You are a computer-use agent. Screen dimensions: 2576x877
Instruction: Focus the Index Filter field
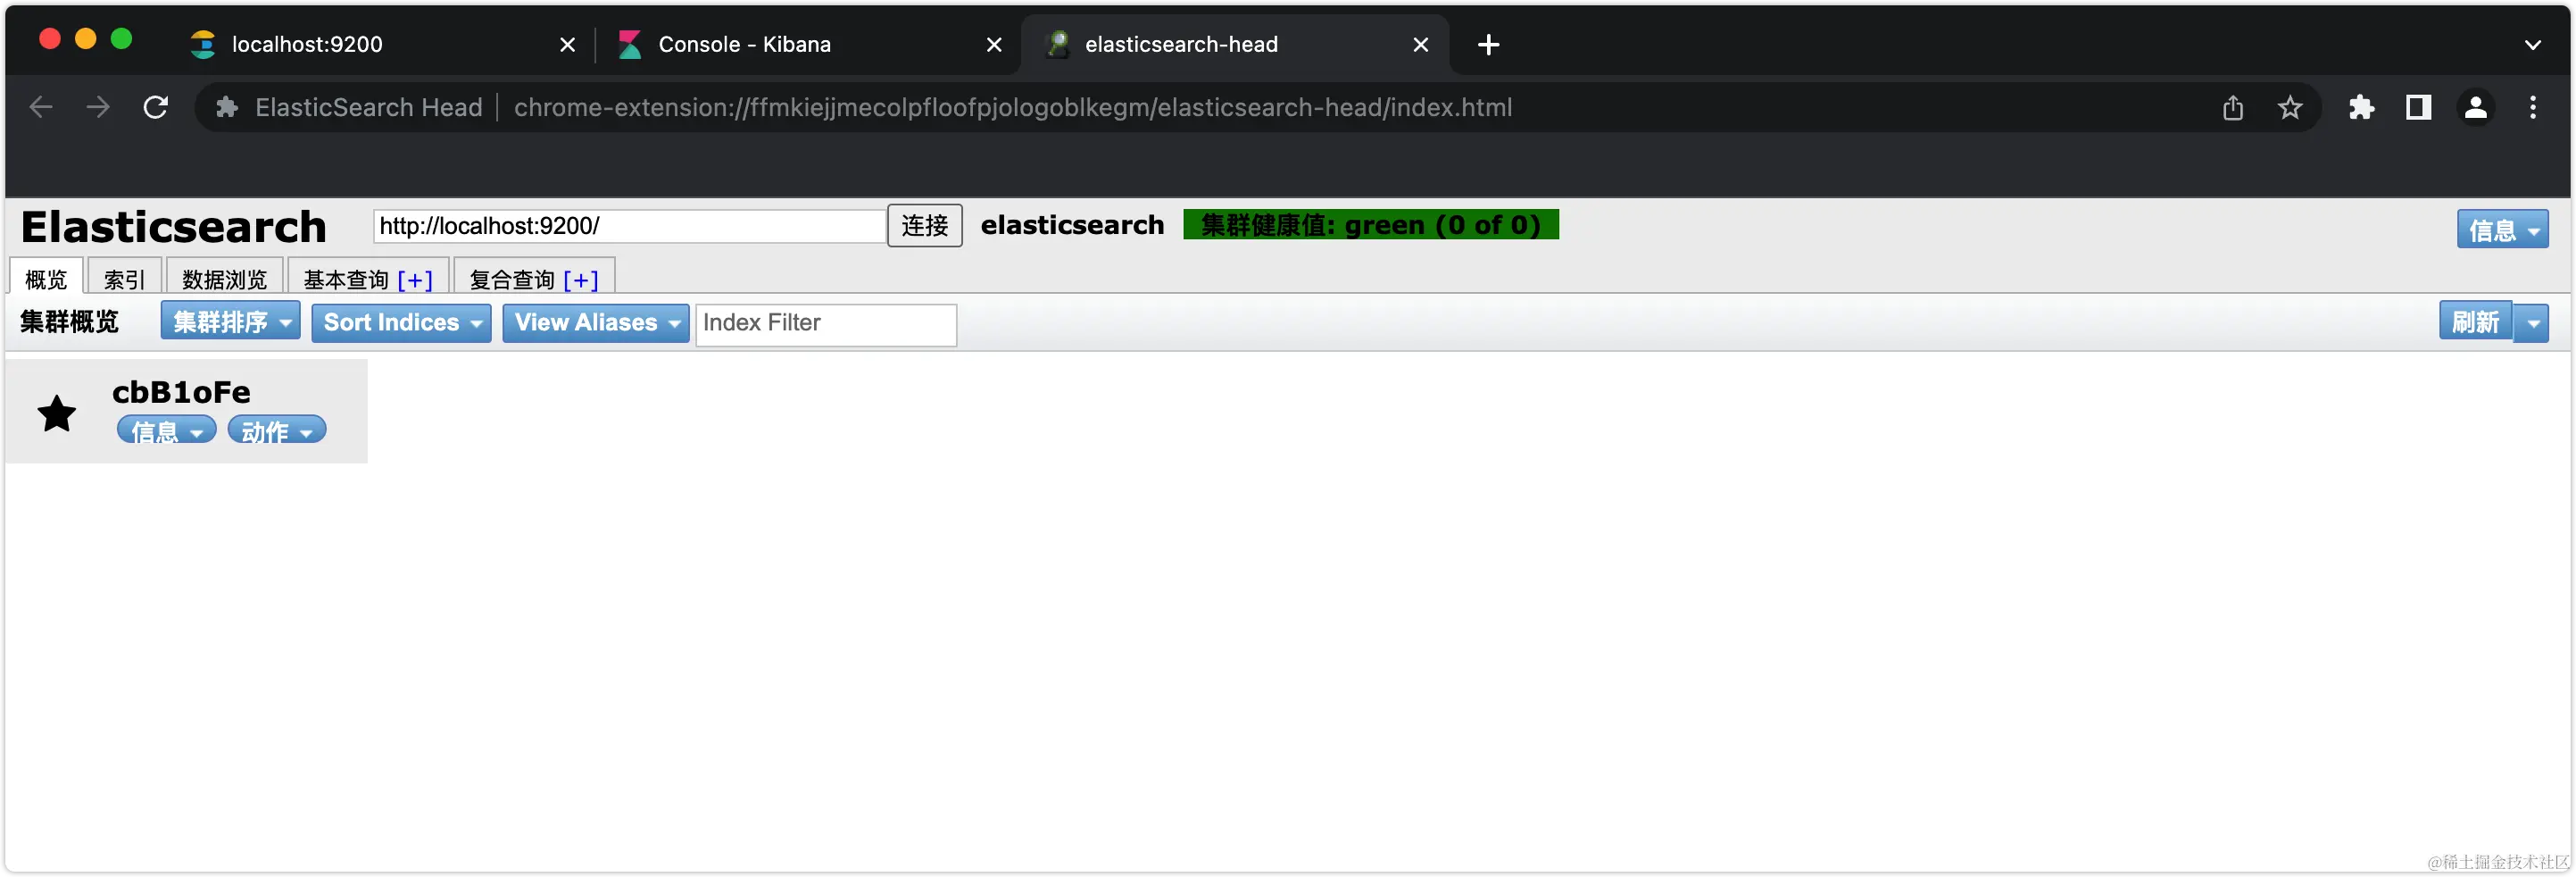pyautogui.click(x=826, y=324)
